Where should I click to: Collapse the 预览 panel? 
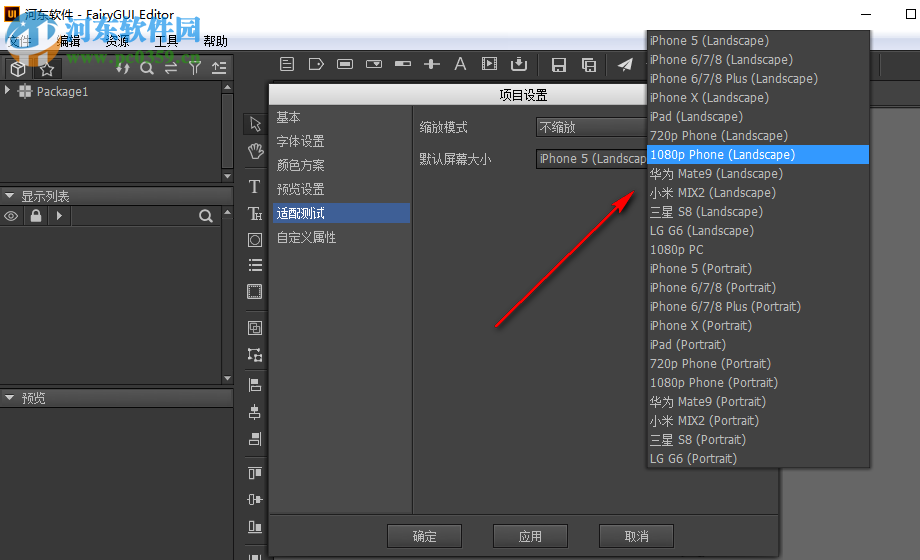pos(9,397)
